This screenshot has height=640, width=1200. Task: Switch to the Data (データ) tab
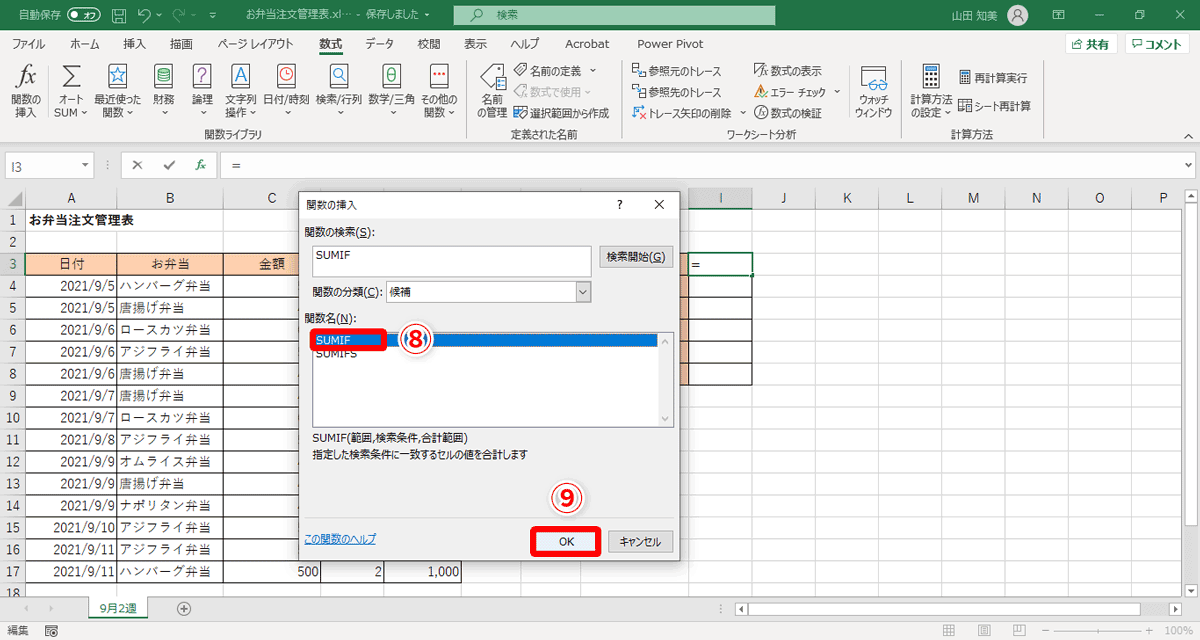point(379,44)
